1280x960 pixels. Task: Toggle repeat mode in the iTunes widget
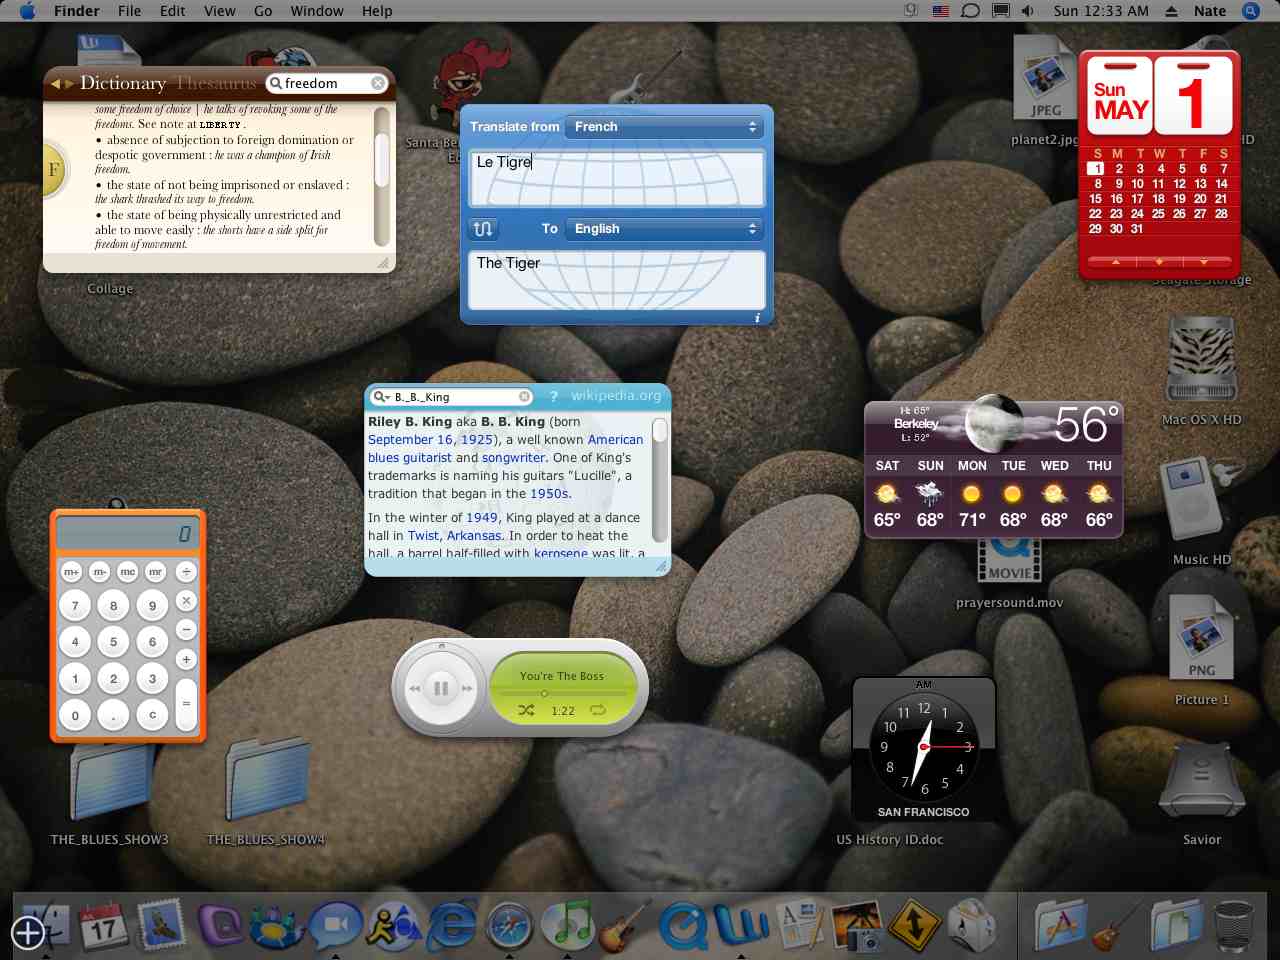click(x=598, y=711)
